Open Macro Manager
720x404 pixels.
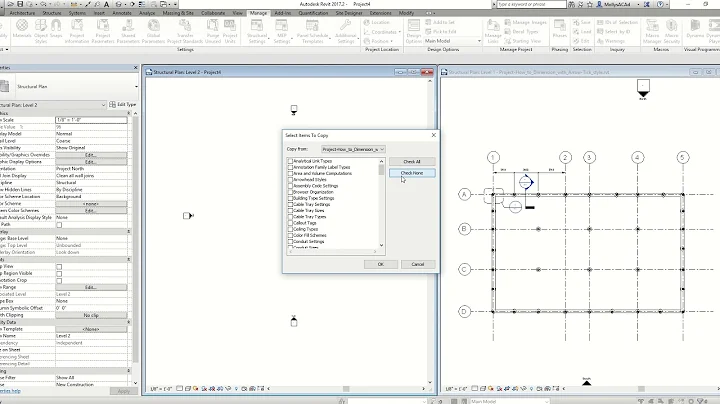(652, 30)
